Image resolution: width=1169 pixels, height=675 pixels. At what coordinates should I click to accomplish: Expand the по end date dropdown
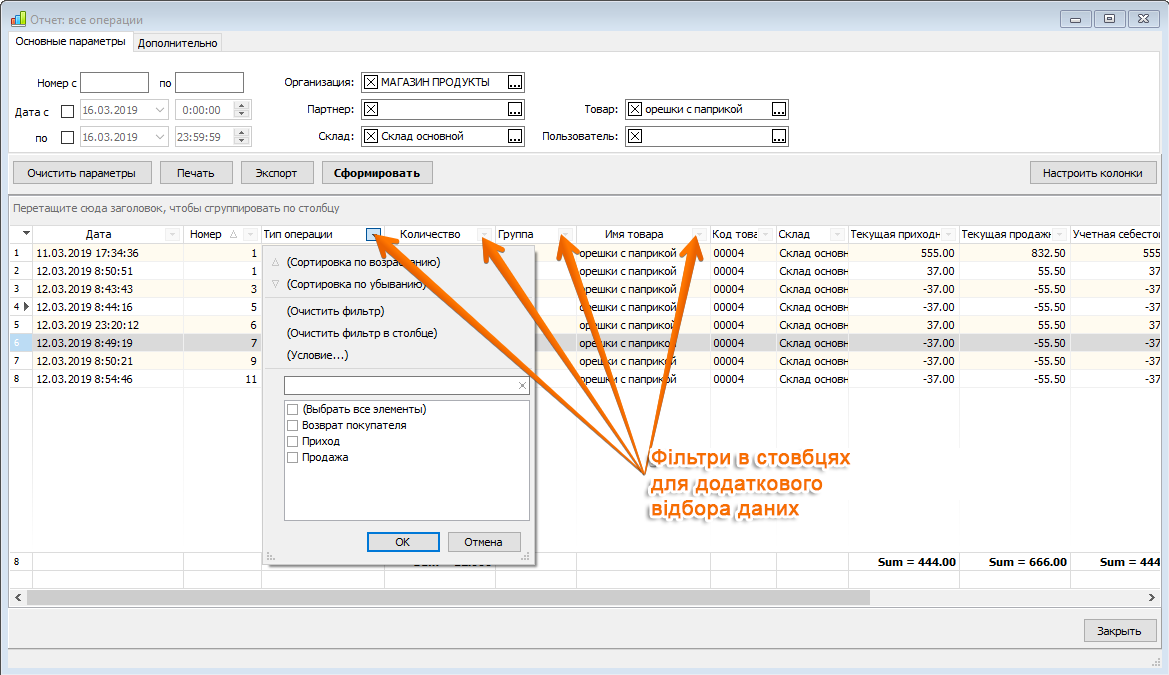click(160, 136)
